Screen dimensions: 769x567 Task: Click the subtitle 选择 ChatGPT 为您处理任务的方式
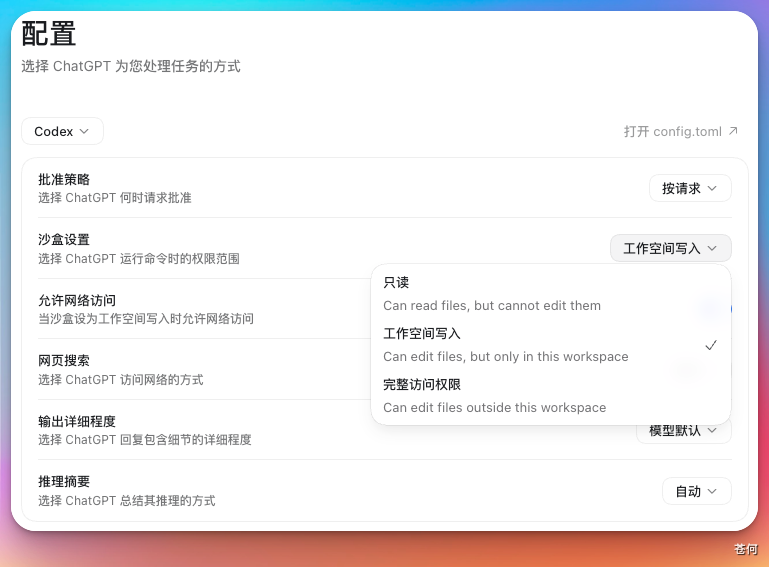pos(131,66)
